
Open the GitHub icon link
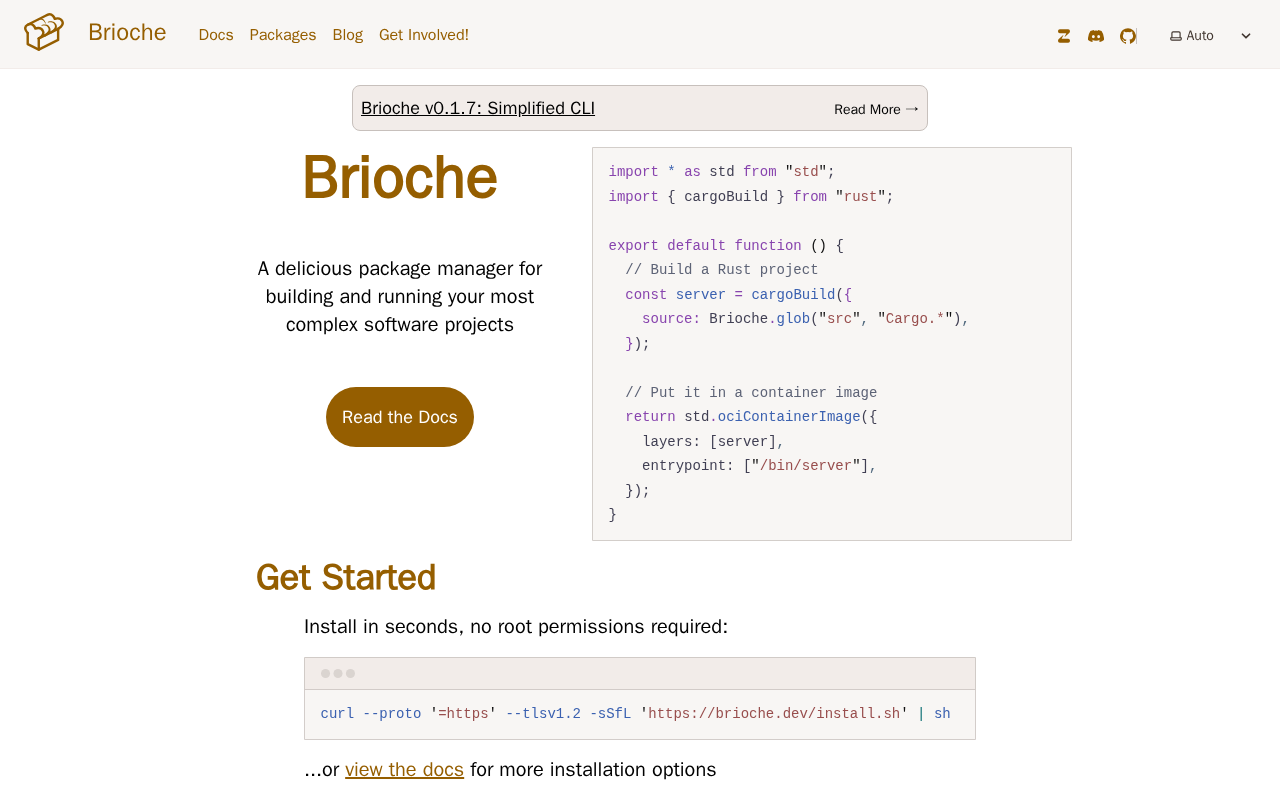pos(1128,36)
